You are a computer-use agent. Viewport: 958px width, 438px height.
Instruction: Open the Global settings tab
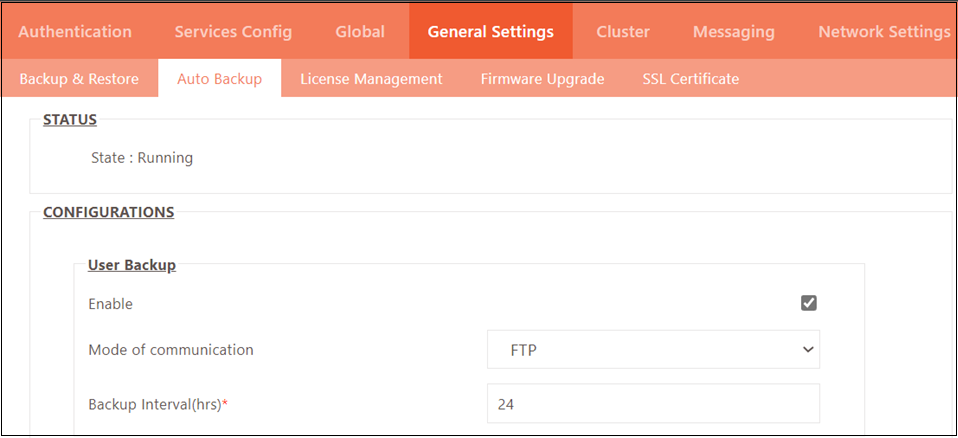click(360, 32)
